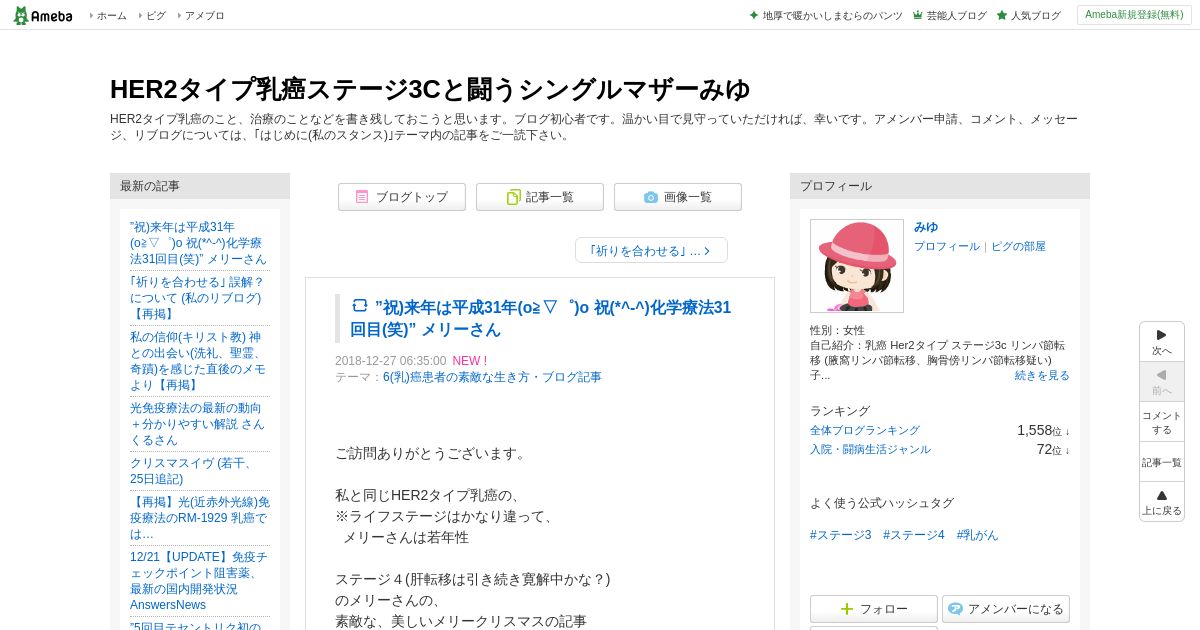
Task: Open hashtag #ステージ3
Action: coord(841,535)
